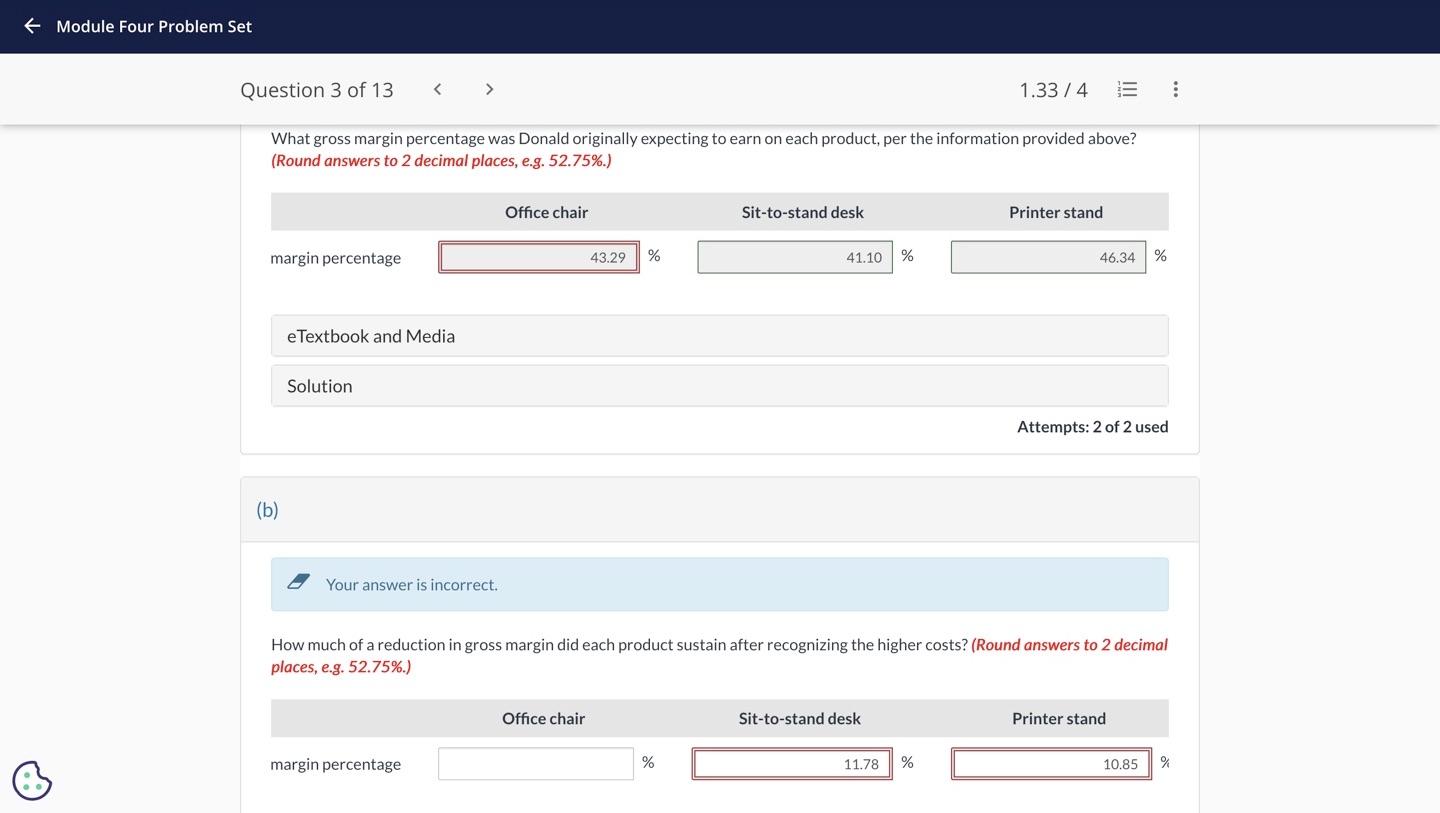The image size is (1440, 813).
Task: Click the Your answer is incorrect message
Action: tap(411, 585)
